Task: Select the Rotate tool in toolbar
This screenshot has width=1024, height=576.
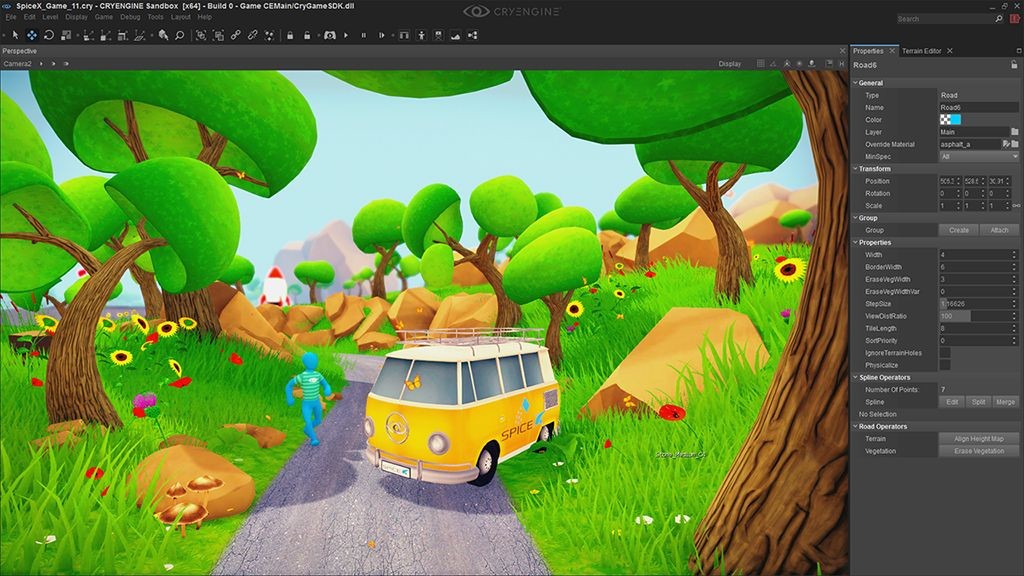Action: click(x=48, y=35)
